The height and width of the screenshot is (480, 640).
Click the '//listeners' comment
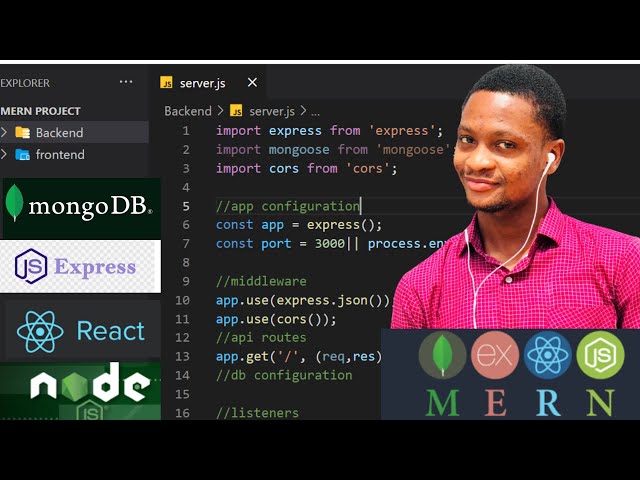point(258,413)
